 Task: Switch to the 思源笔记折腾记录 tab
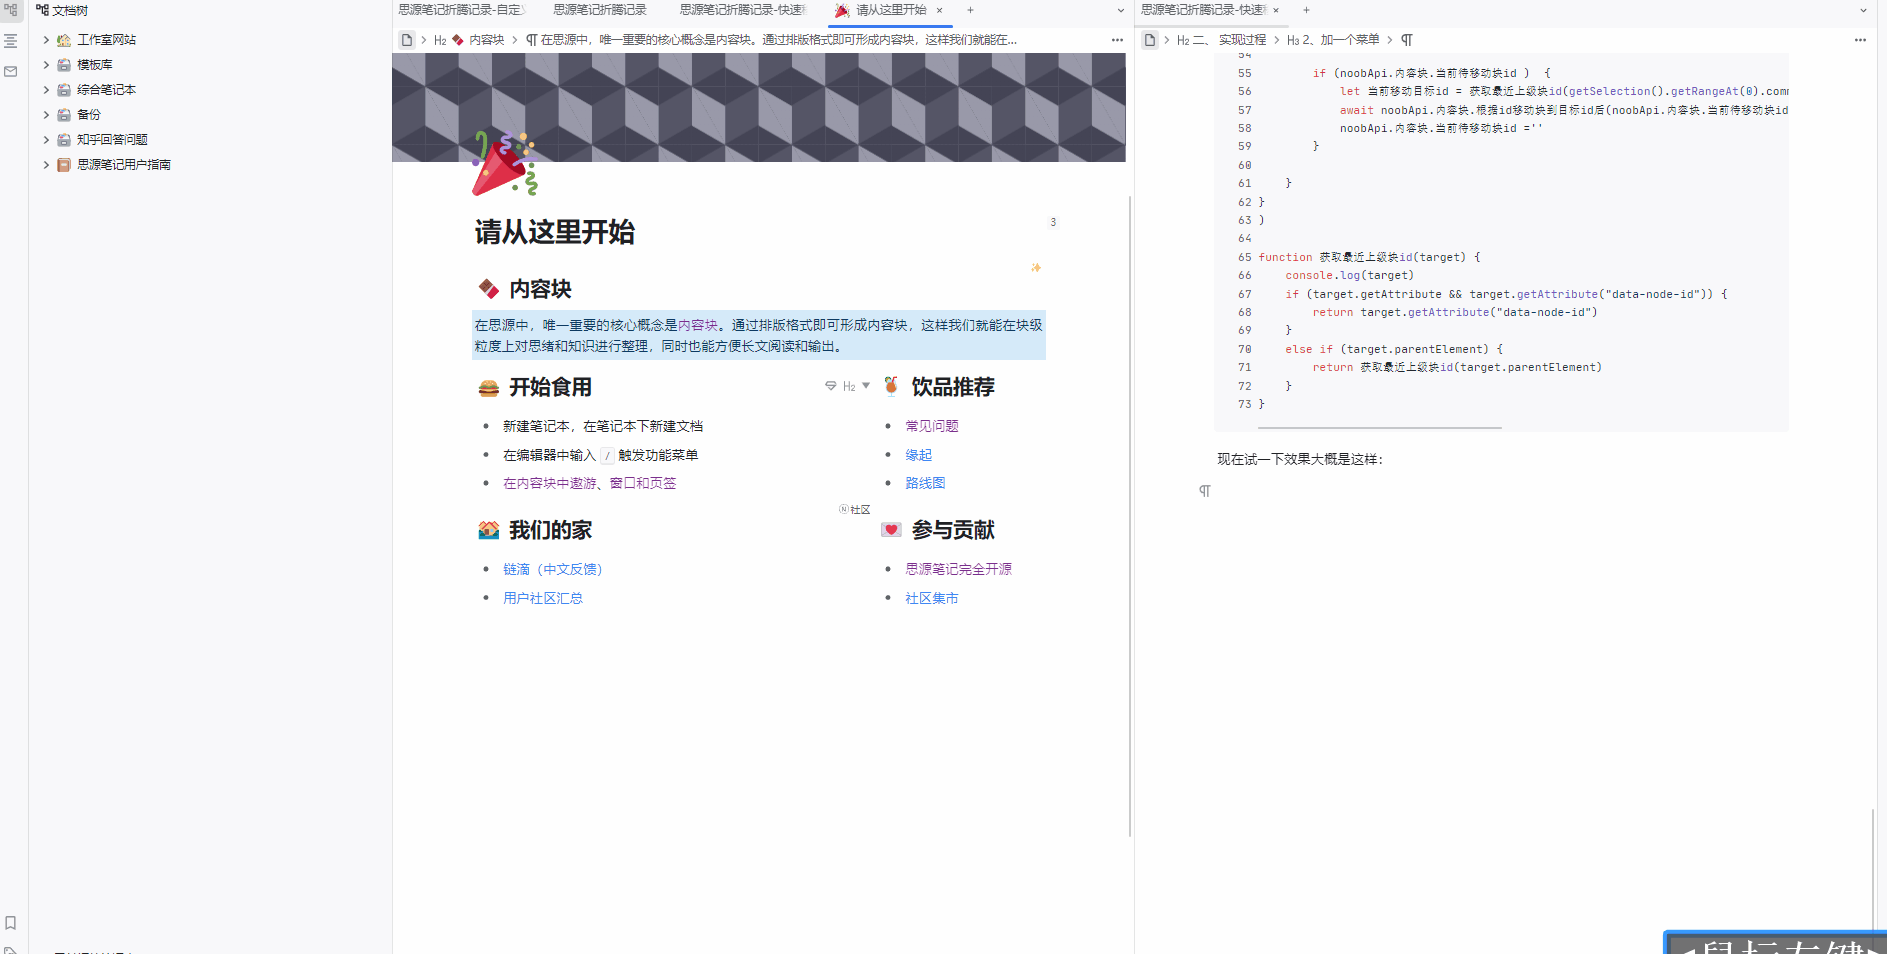pyautogui.click(x=598, y=10)
